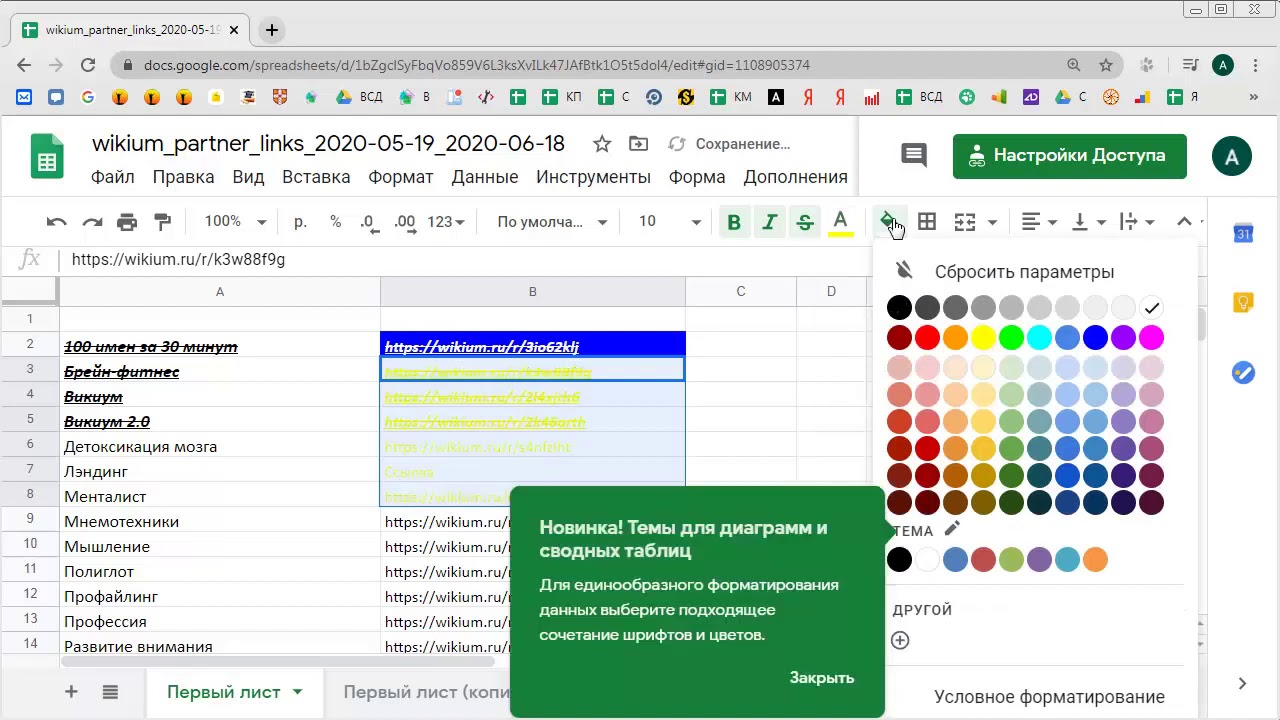Click the Fill color bucket icon

888,222
